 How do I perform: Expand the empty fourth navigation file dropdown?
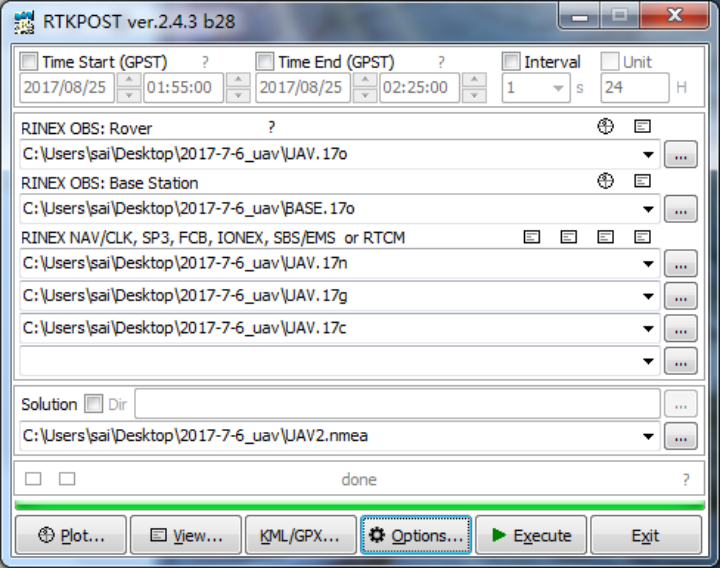tap(648, 361)
